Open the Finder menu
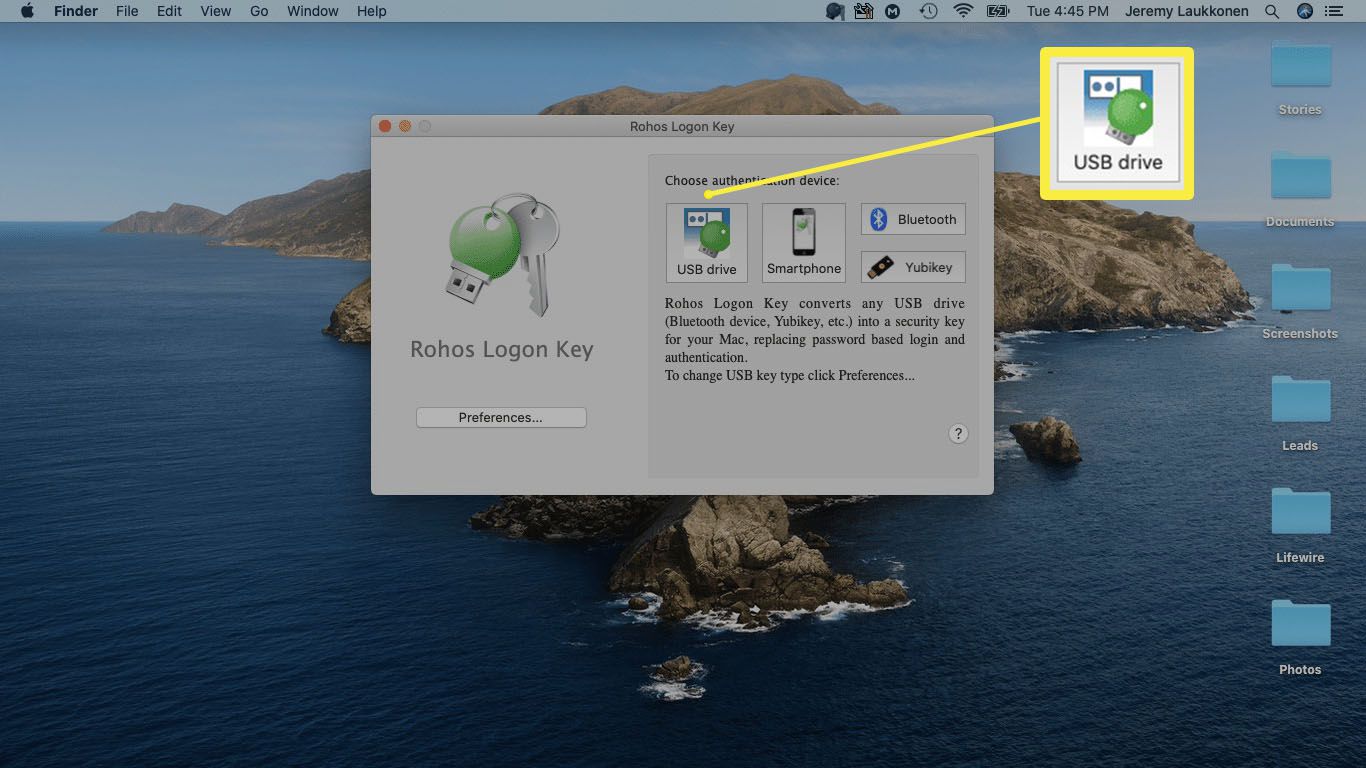 tap(76, 11)
